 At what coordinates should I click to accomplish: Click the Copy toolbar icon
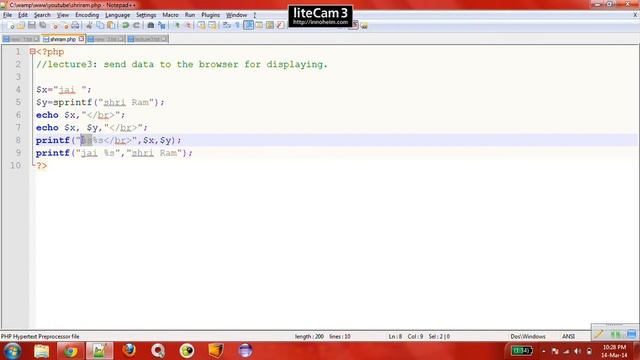(100, 26)
